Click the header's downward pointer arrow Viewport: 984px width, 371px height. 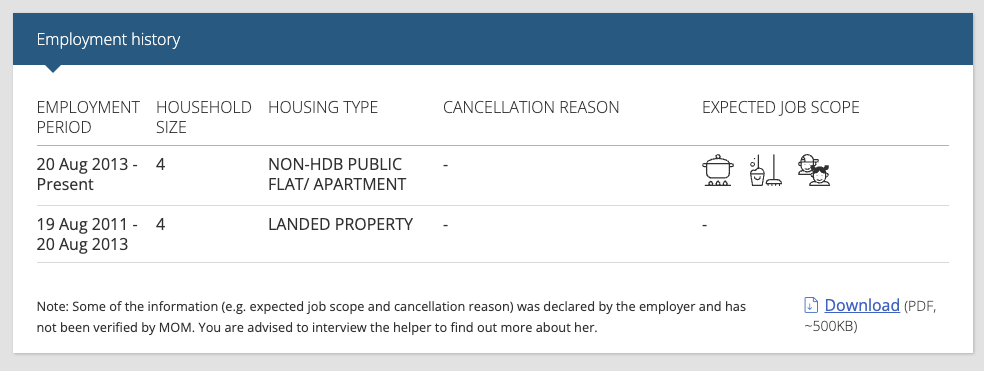pyautogui.click(x=53, y=68)
